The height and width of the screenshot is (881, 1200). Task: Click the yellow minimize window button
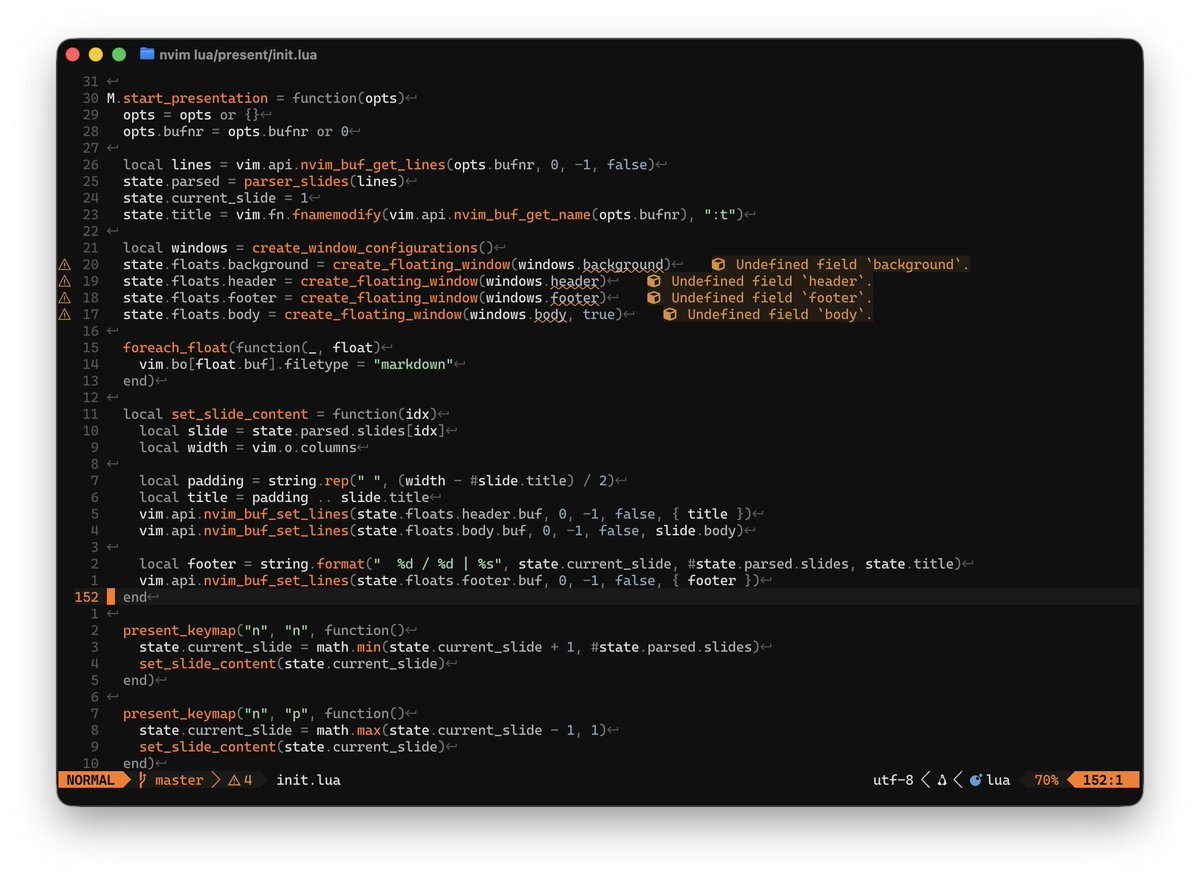pyautogui.click(x=96, y=54)
